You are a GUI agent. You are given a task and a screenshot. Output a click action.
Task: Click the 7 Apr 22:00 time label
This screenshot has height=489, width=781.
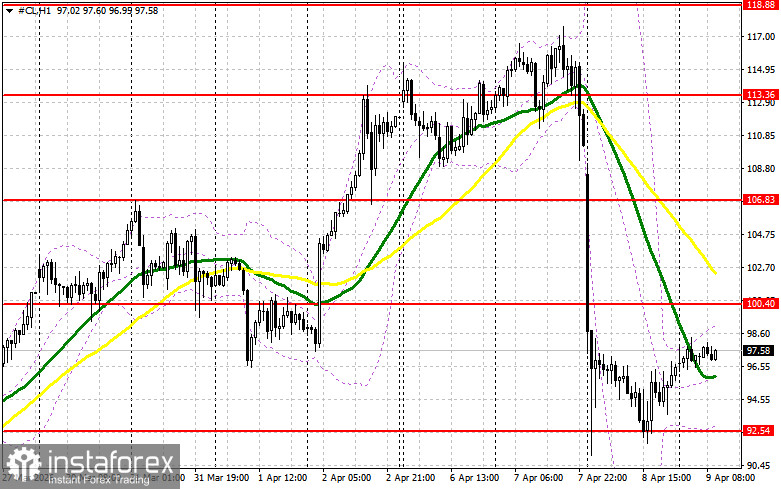(x=602, y=478)
